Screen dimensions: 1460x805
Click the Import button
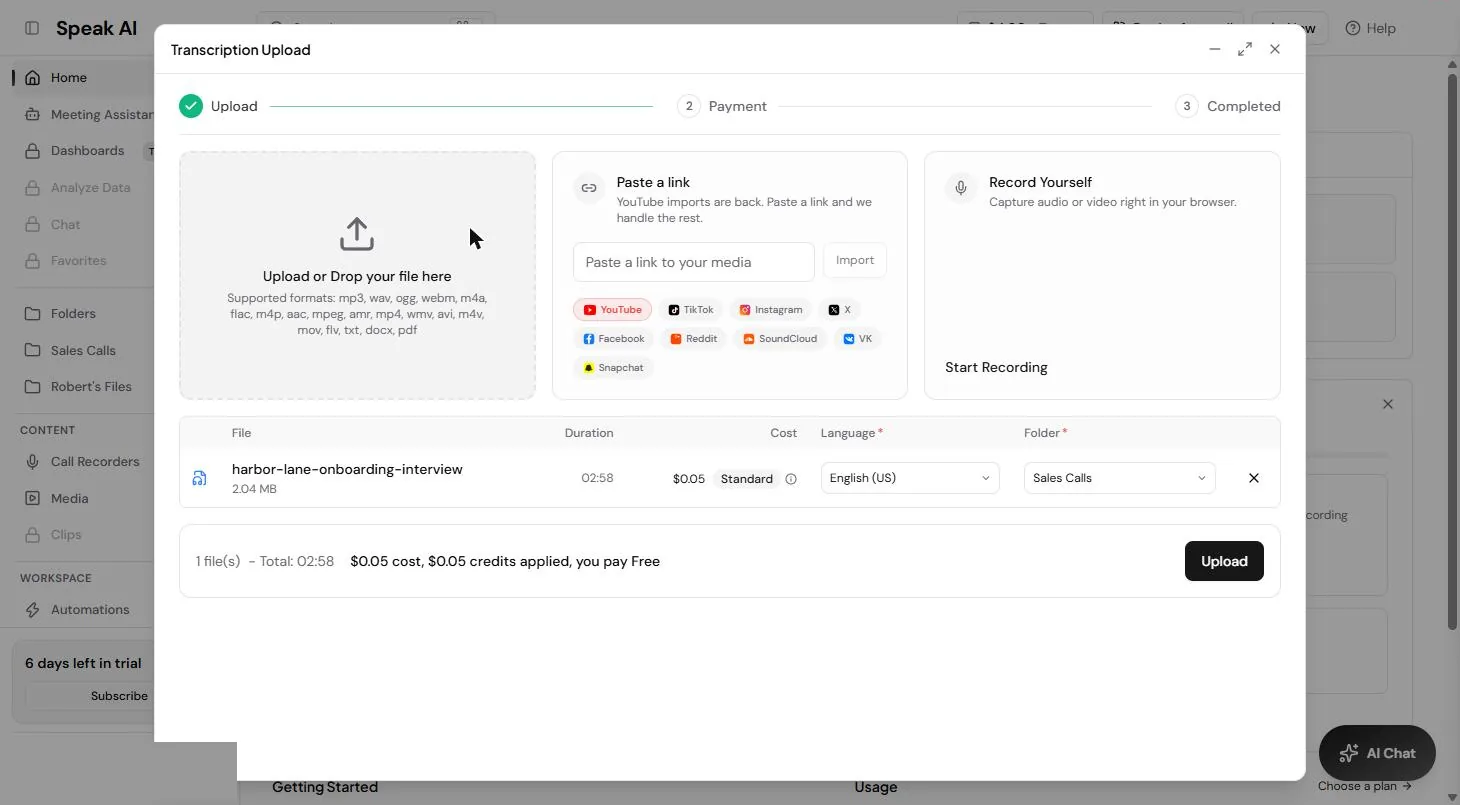[x=855, y=260]
